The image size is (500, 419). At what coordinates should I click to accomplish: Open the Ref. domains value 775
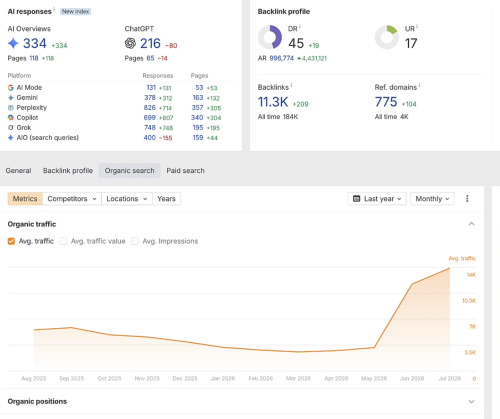(386, 102)
